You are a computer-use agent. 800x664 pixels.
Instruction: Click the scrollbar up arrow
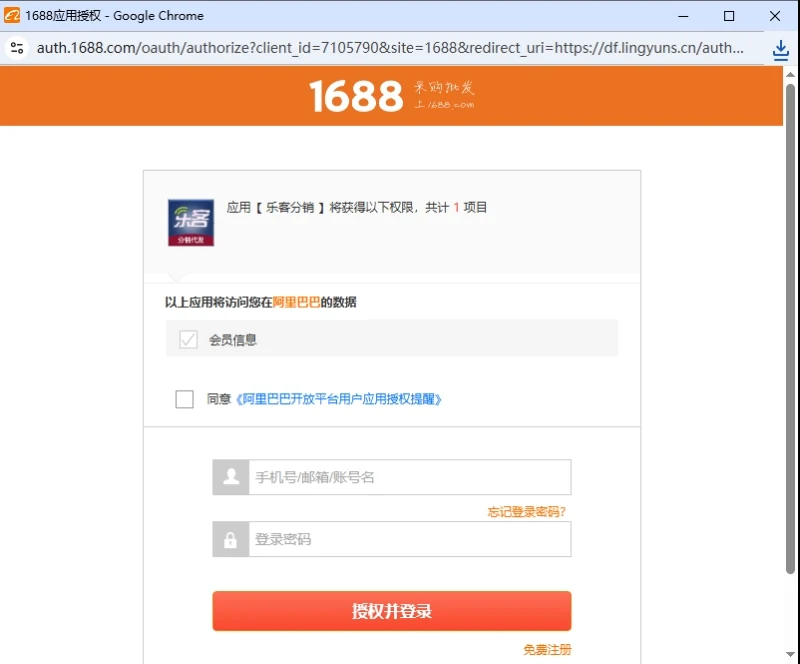[x=790, y=75]
